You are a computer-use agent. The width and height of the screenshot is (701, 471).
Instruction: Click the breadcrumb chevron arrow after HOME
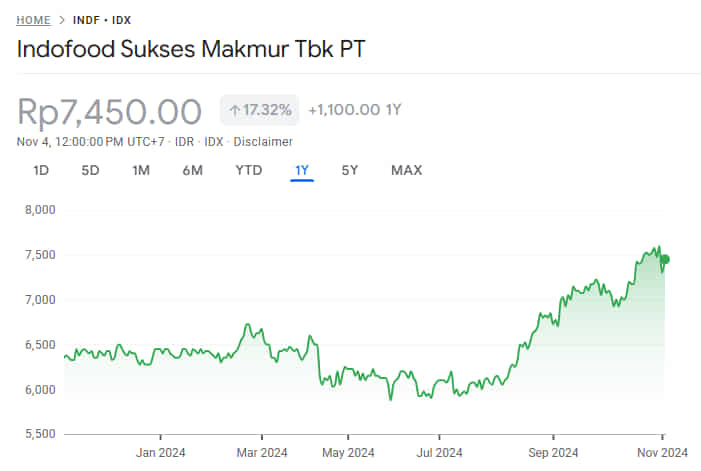click(x=62, y=20)
